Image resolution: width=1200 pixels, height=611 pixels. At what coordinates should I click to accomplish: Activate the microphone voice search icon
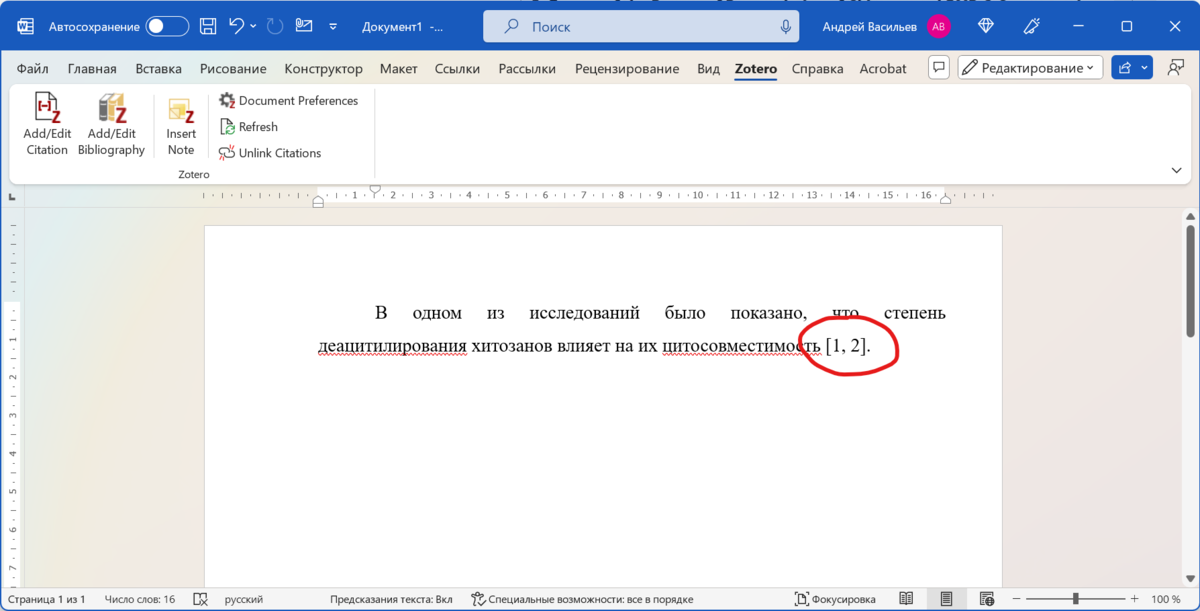[x=786, y=27]
